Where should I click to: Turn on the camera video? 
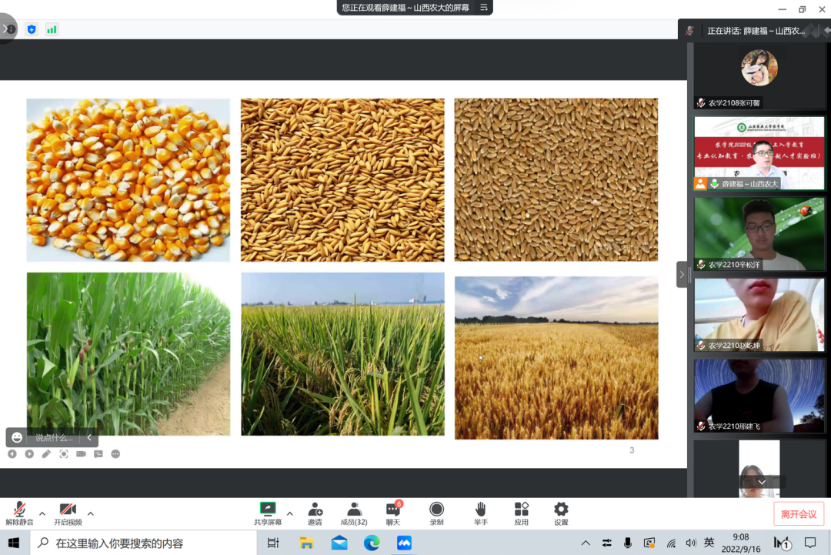pos(68,511)
